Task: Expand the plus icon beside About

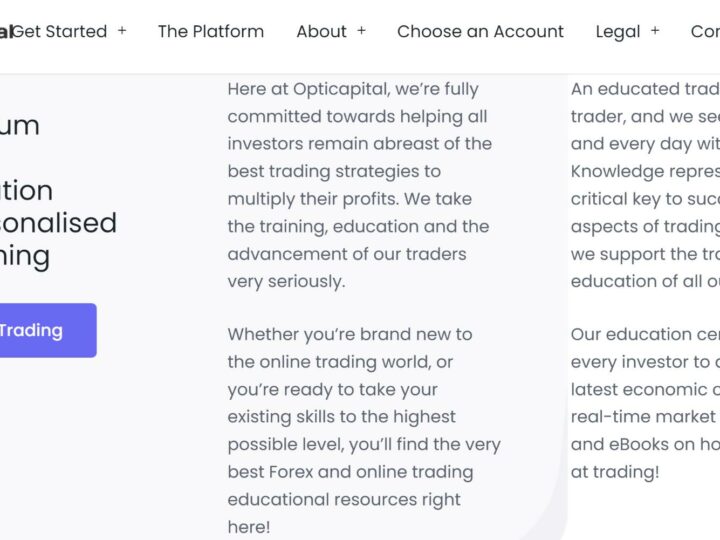Action: tap(361, 31)
